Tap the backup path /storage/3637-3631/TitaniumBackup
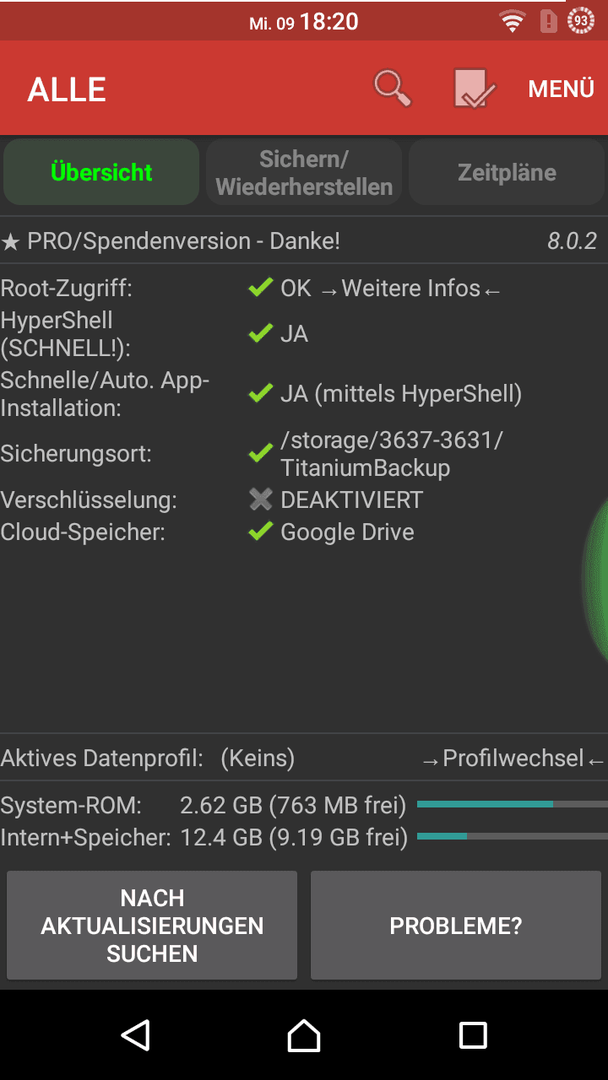Viewport: 608px width, 1080px height. pyautogui.click(x=391, y=454)
